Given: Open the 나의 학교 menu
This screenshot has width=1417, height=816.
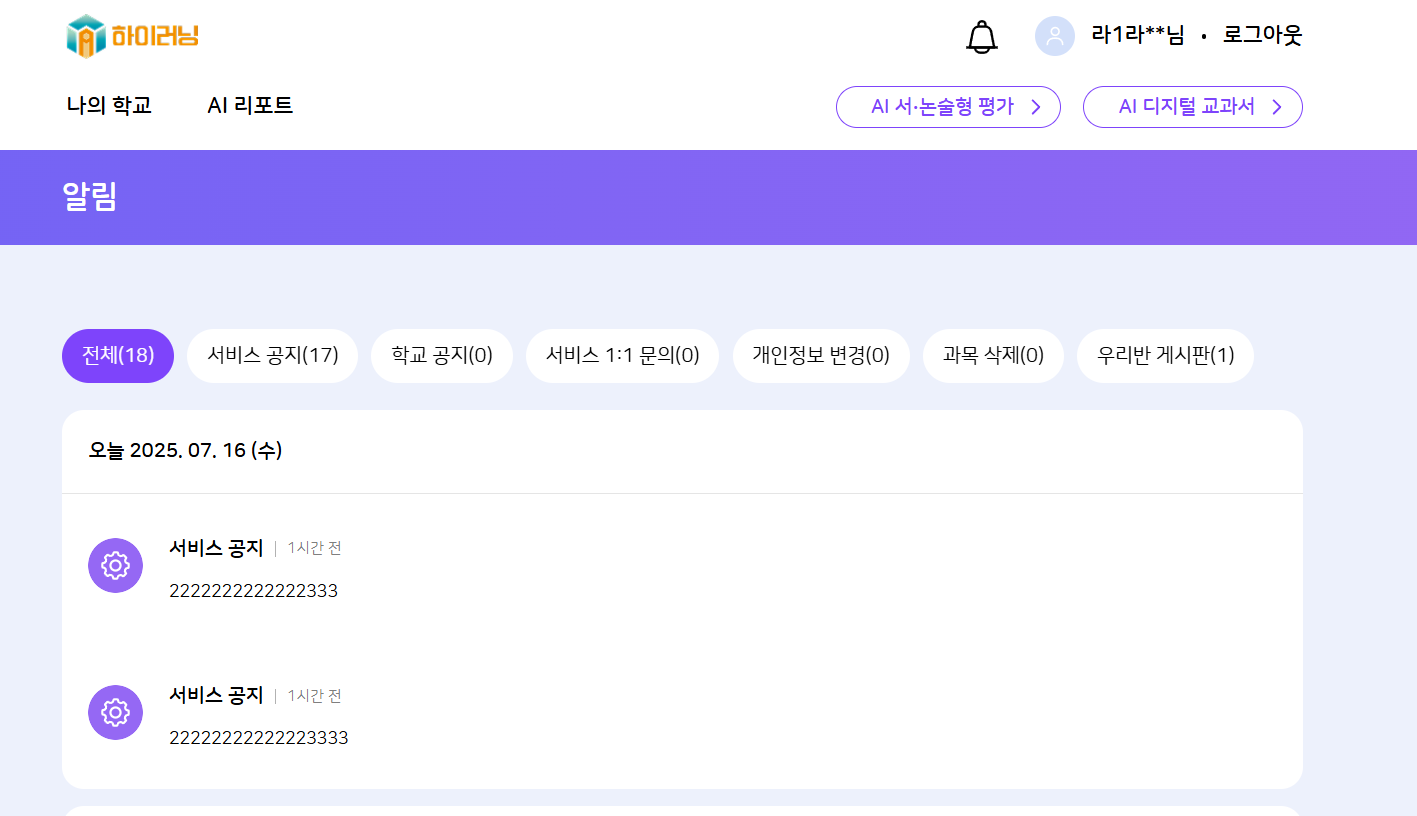Looking at the screenshot, I should [109, 106].
